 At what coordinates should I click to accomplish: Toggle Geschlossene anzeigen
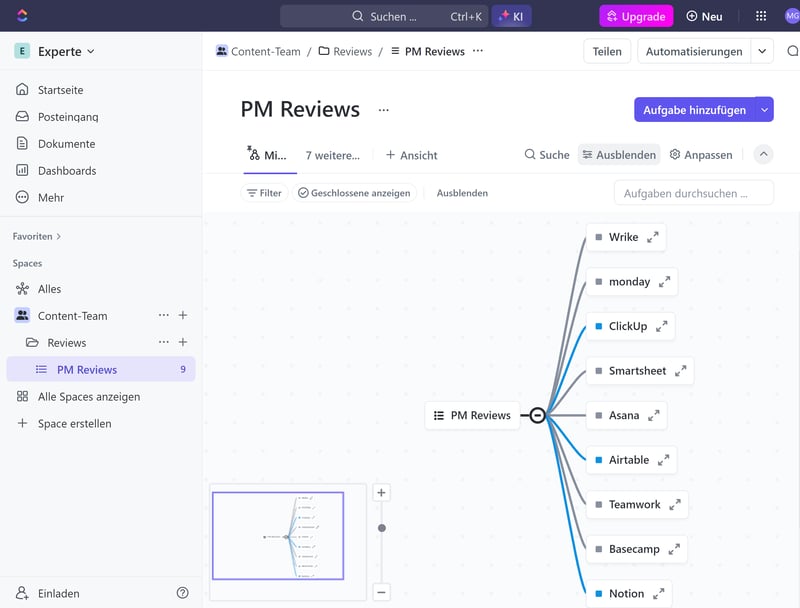(x=354, y=193)
